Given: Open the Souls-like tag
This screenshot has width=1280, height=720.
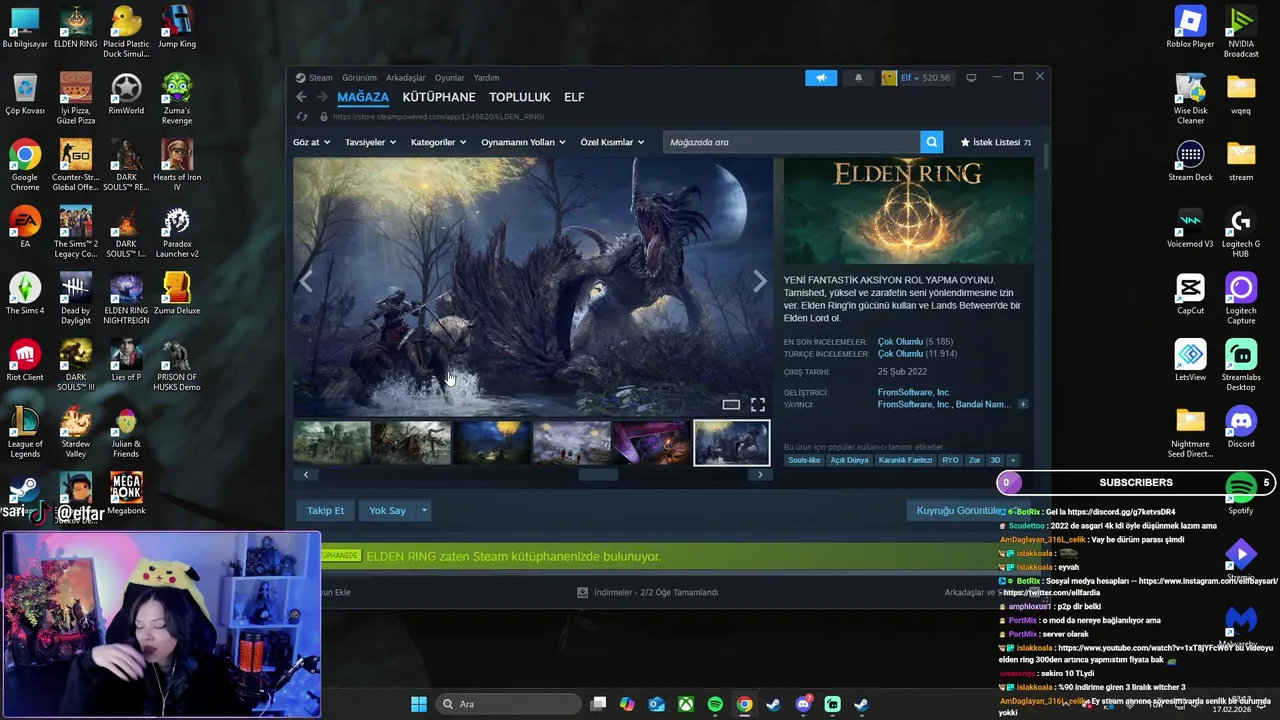Looking at the screenshot, I should 804,460.
